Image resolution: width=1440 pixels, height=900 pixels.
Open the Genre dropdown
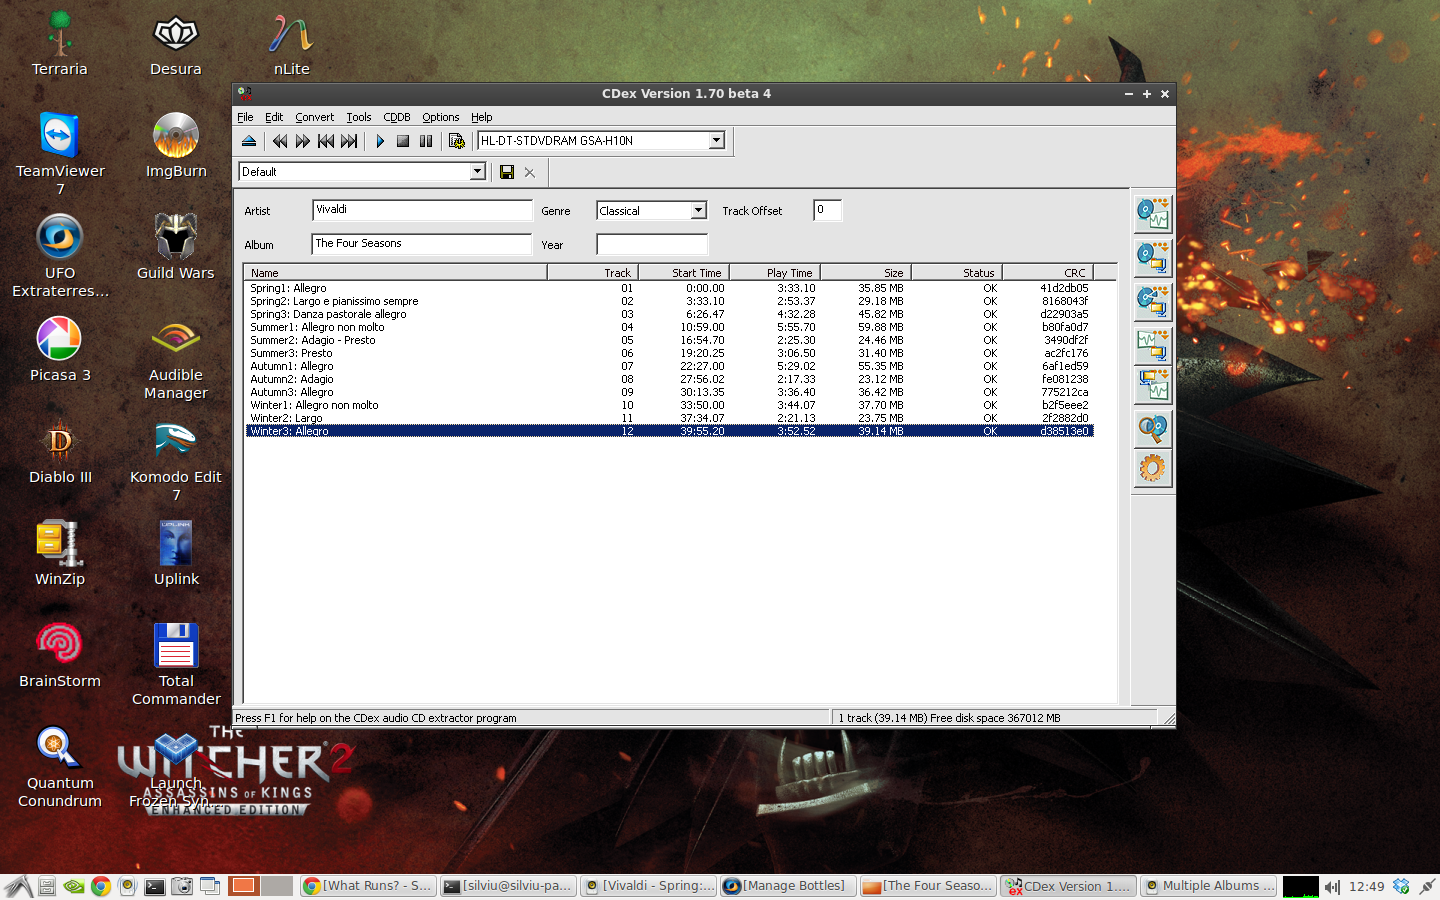point(697,210)
